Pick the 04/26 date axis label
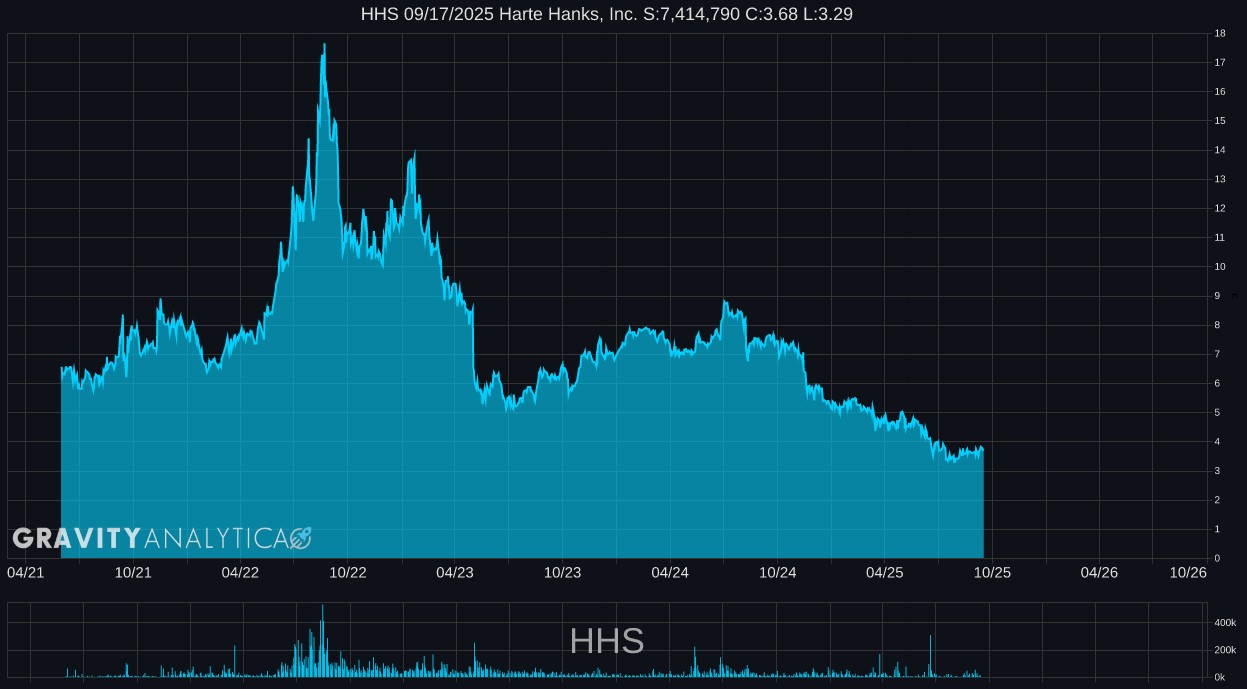 (1099, 572)
